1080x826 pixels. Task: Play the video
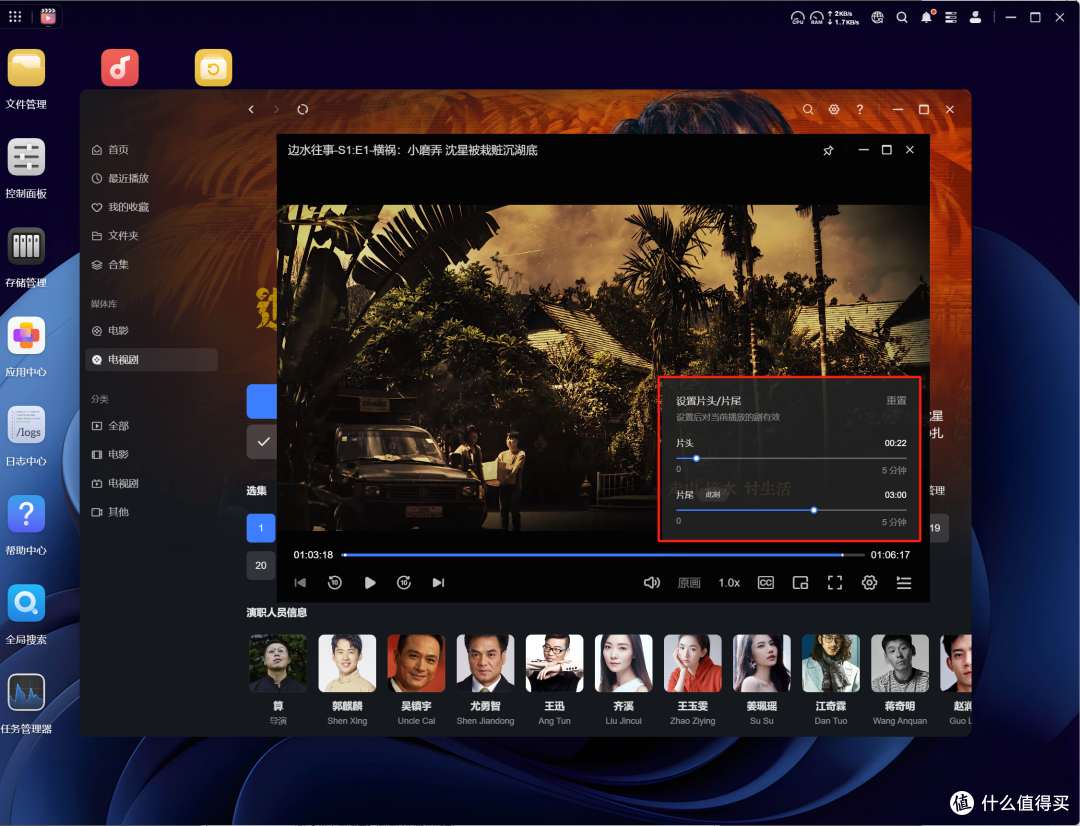[x=370, y=583]
